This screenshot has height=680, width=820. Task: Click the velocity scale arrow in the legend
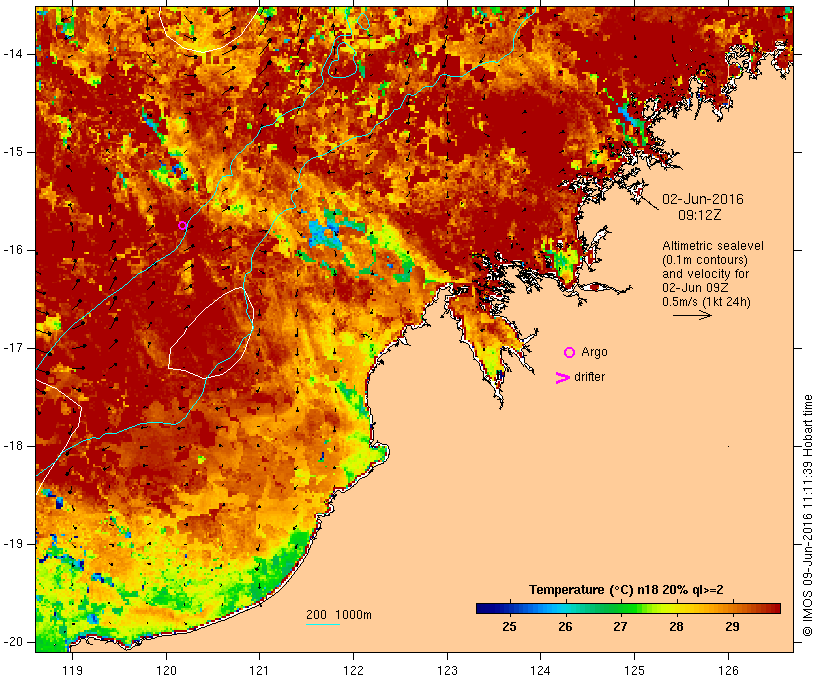tap(692, 315)
